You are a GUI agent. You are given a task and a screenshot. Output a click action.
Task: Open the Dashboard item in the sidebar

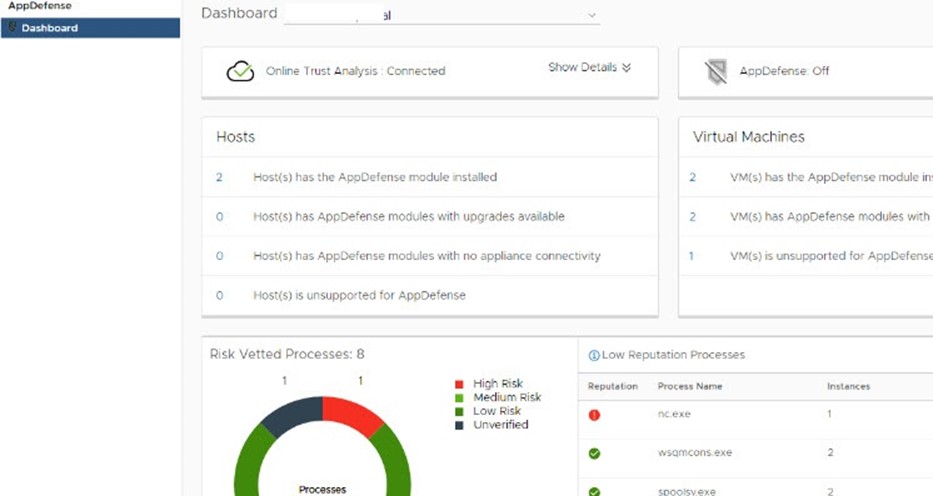coord(90,28)
